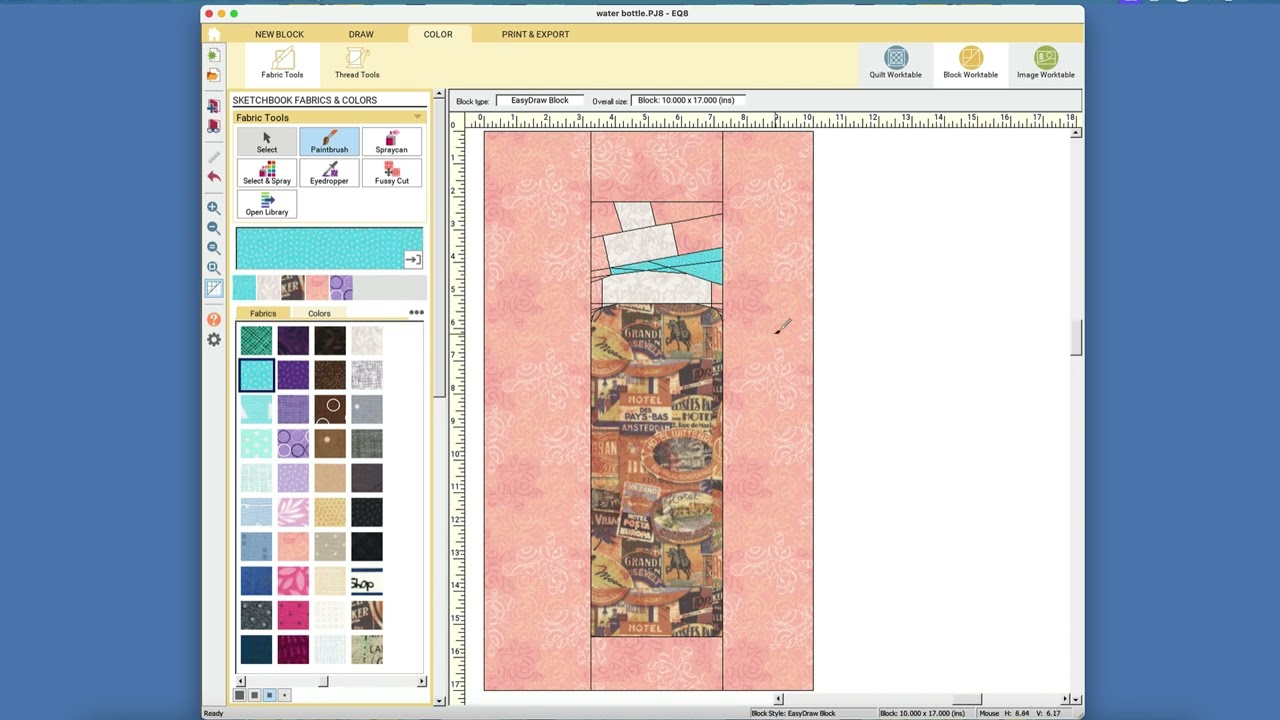Click the large selected fabric preview
The width and height of the screenshot is (1280, 720).
point(329,248)
